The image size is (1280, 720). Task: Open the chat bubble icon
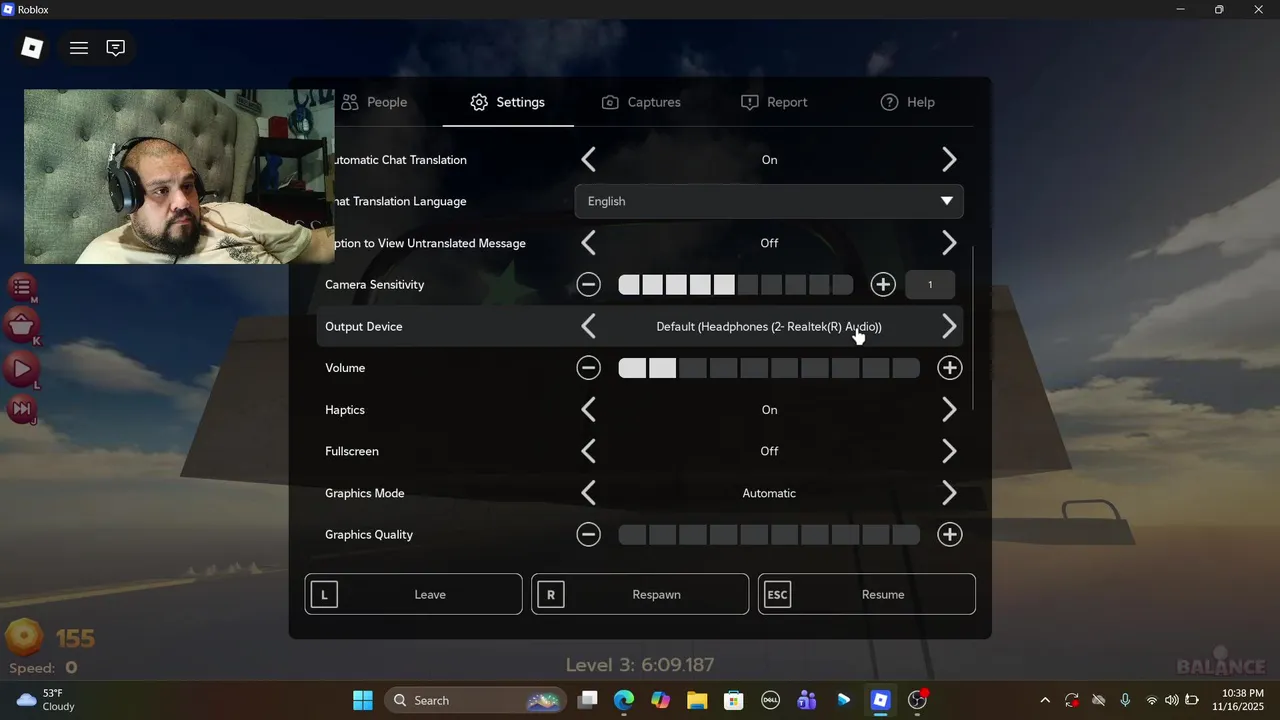pos(116,48)
